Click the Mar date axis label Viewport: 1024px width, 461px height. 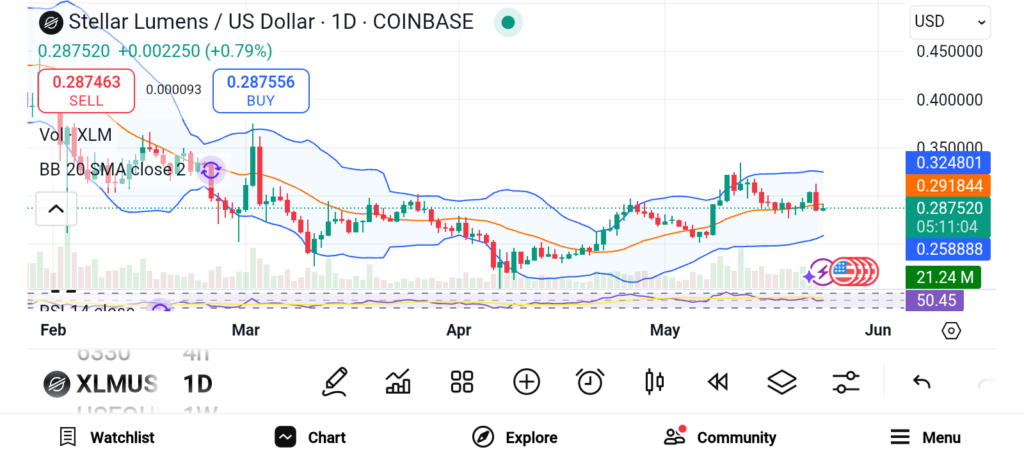click(246, 330)
